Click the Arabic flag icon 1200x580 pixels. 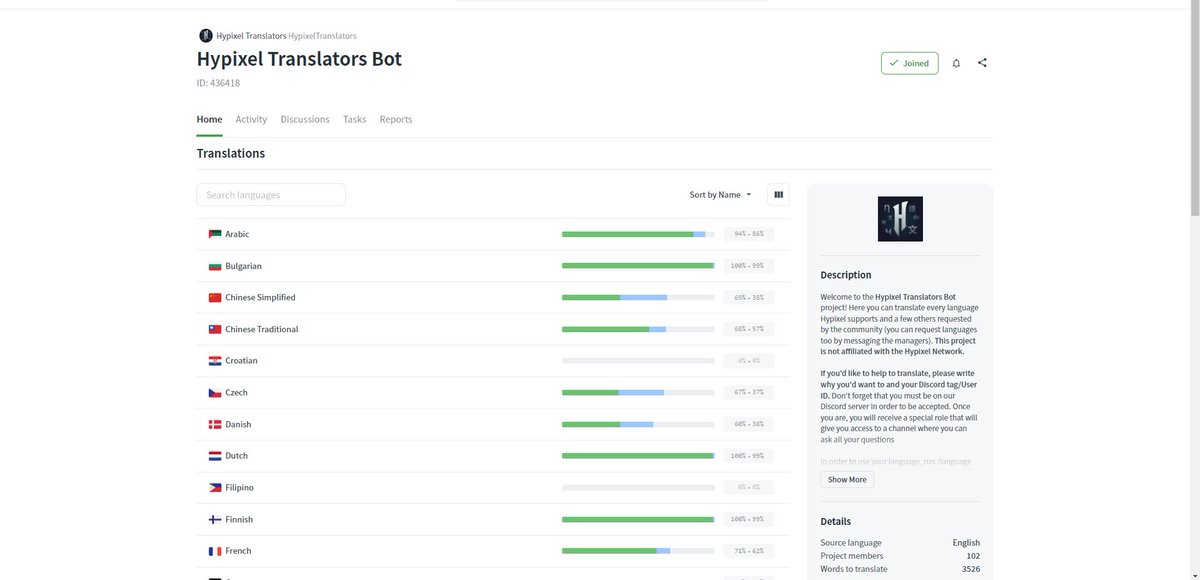pyautogui.click(x=215, y=234)
